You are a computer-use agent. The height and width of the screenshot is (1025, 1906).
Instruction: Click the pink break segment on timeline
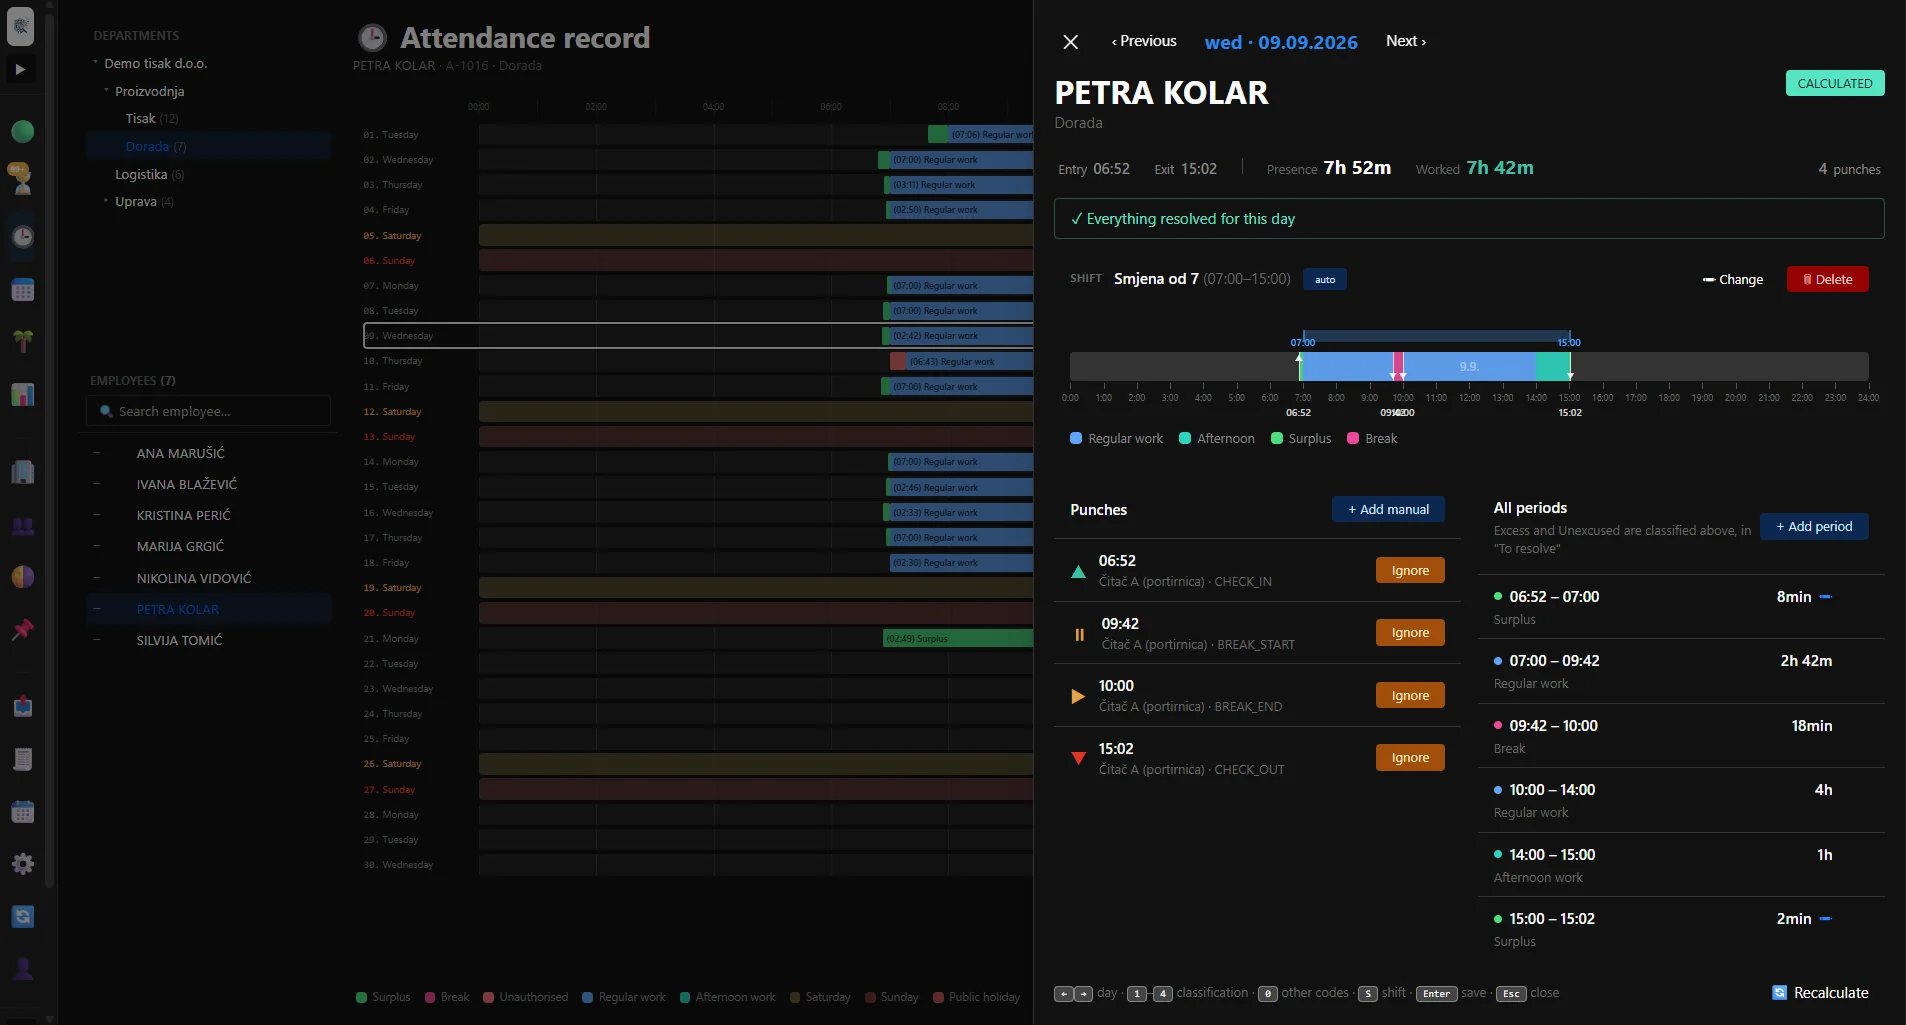(x=1398, y=366)
